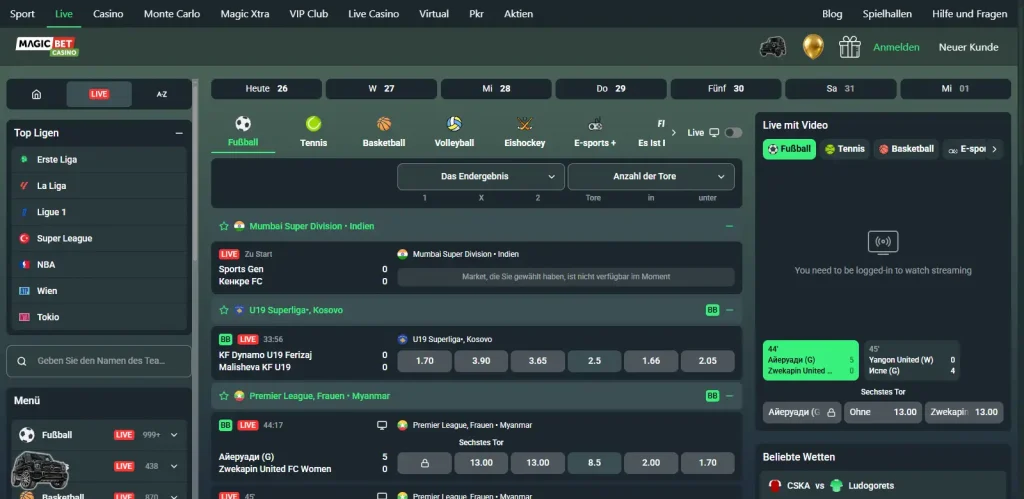Open Super League in Top Ligen

click(x=99, y=238)
